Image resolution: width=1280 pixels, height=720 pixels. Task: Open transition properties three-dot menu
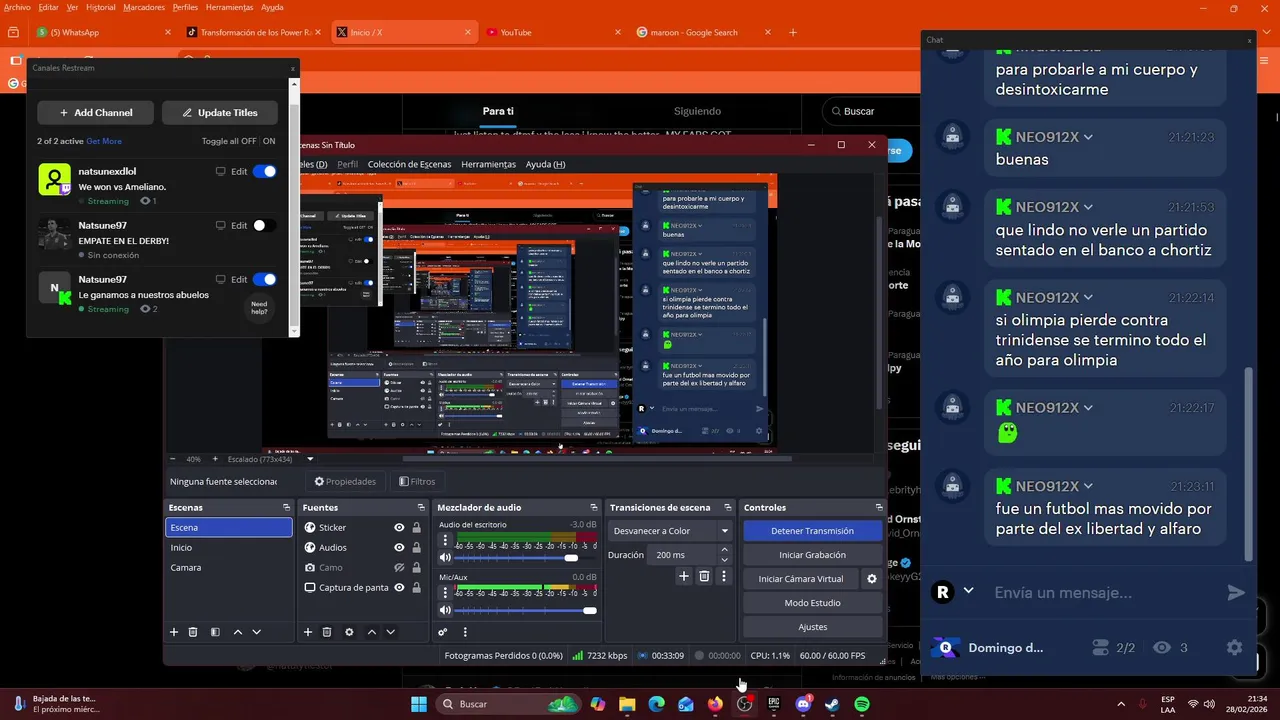pos(724,576)
